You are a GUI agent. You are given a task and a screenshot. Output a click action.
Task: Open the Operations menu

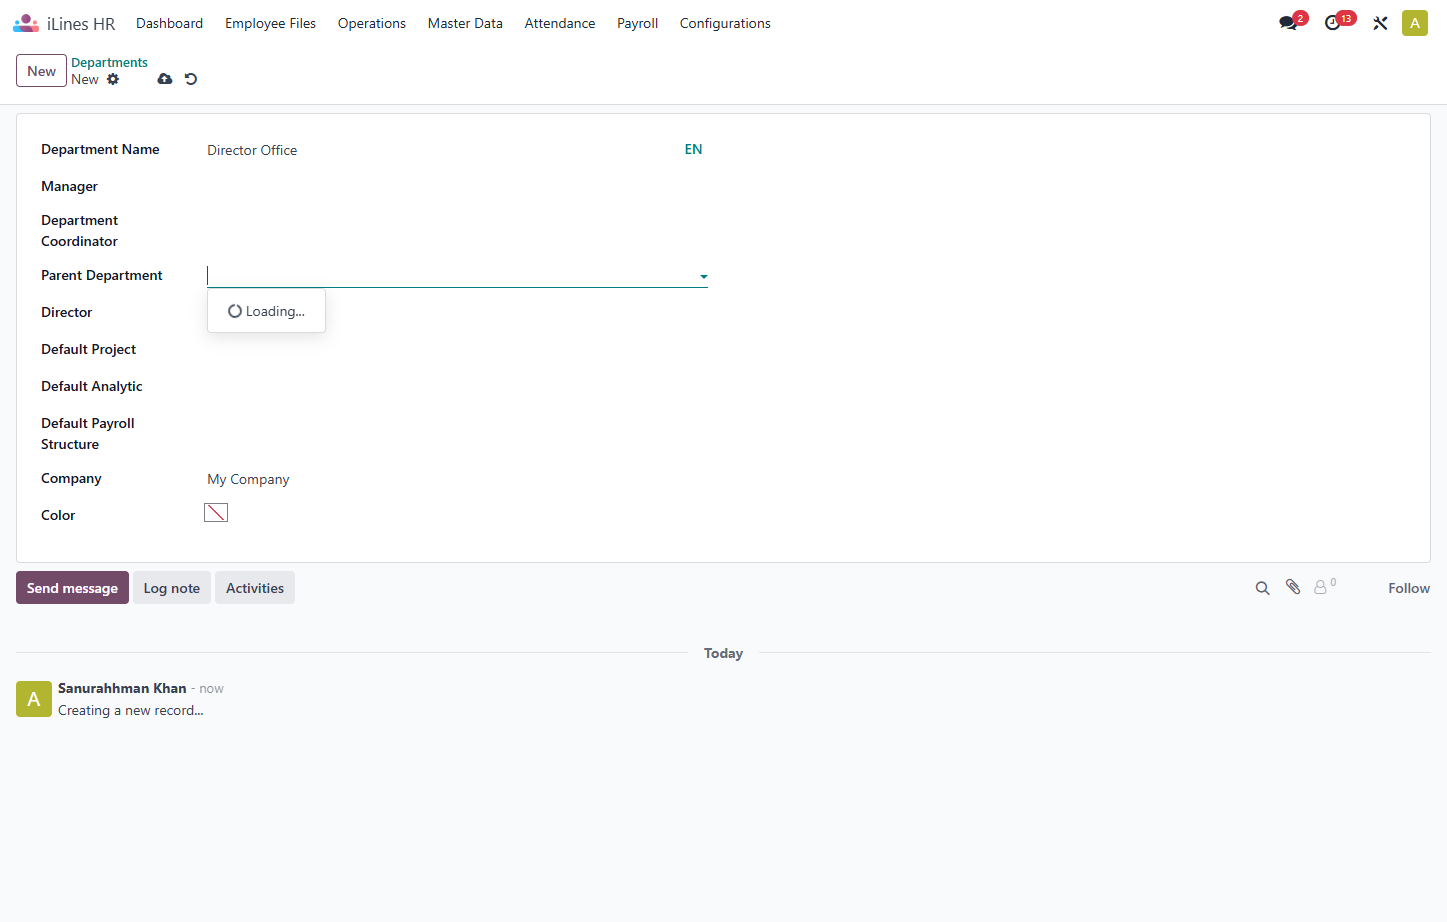pyautogui.click(x=372, y=23)
